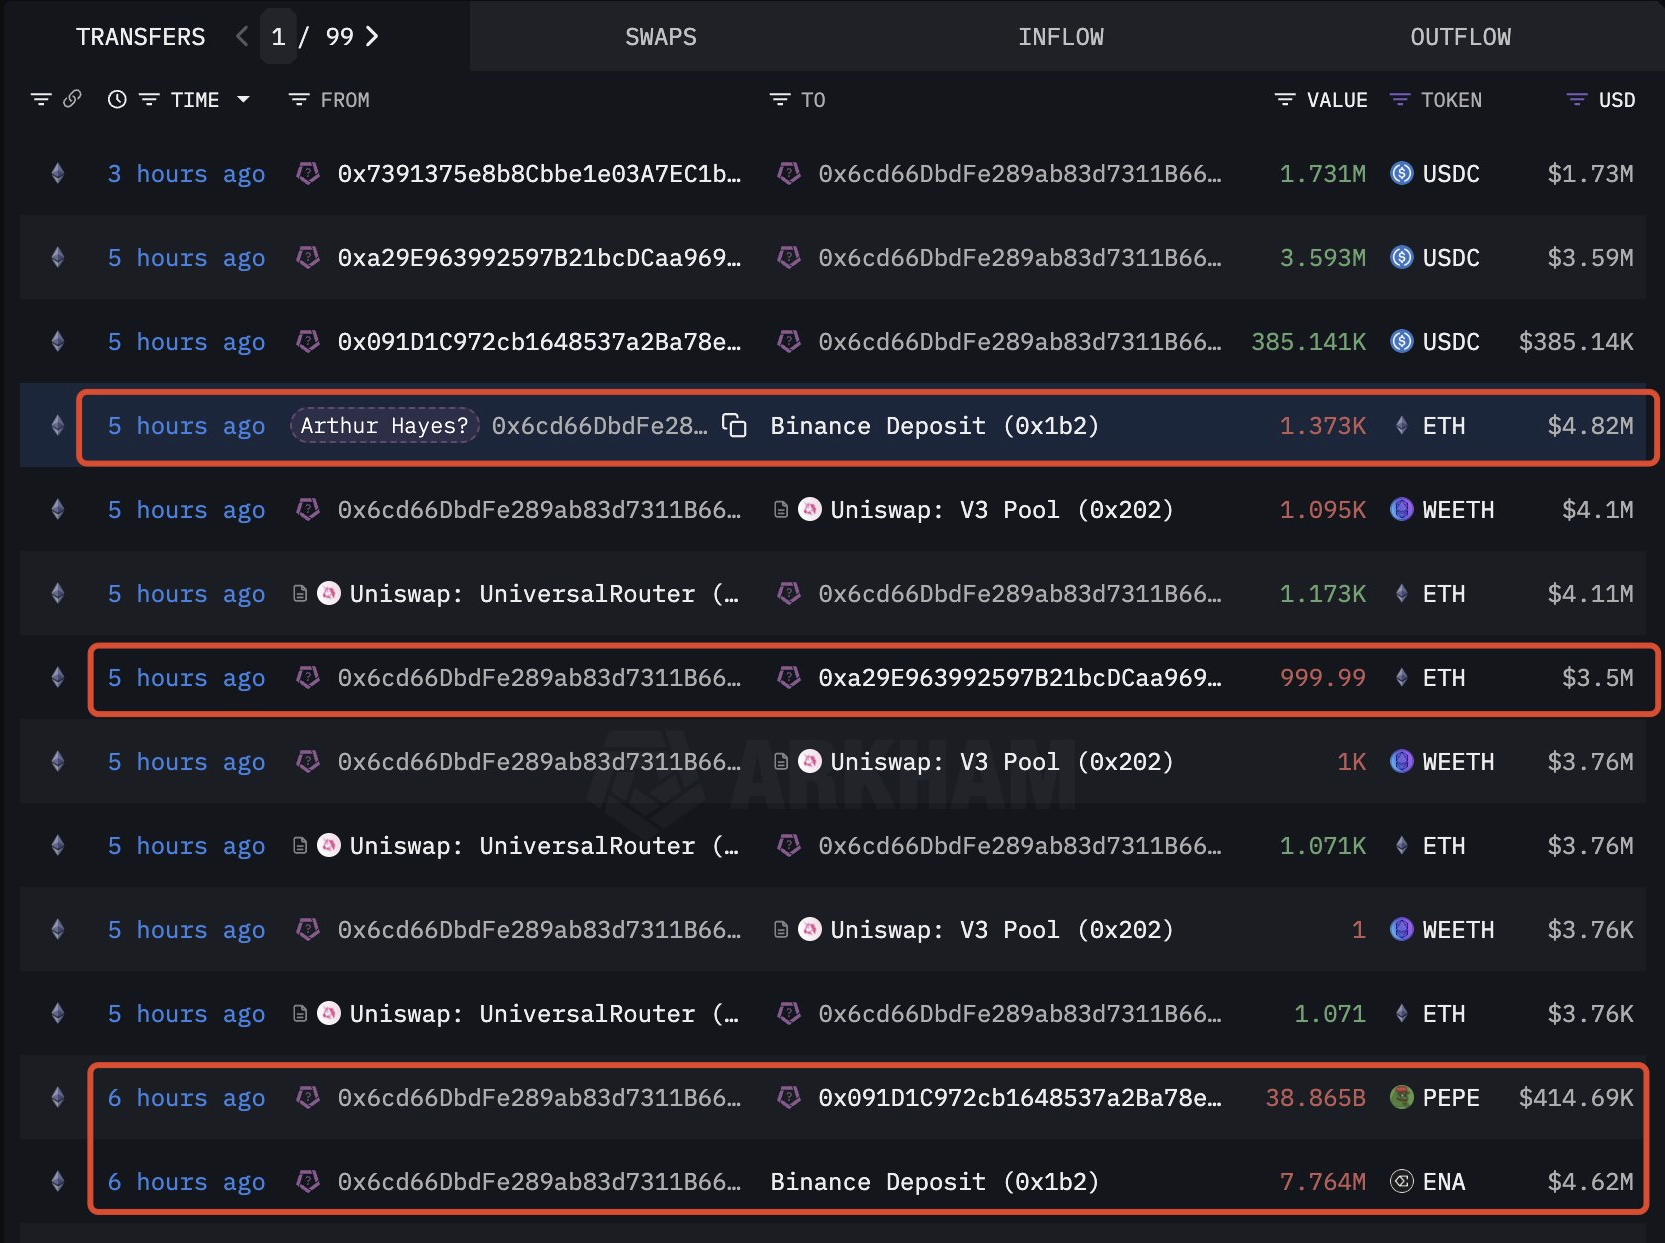The height and width of the screenshot is (1243, 1665).
Task: Open TIME sort dropdown arrow
Action: click(x=243, y=100)
